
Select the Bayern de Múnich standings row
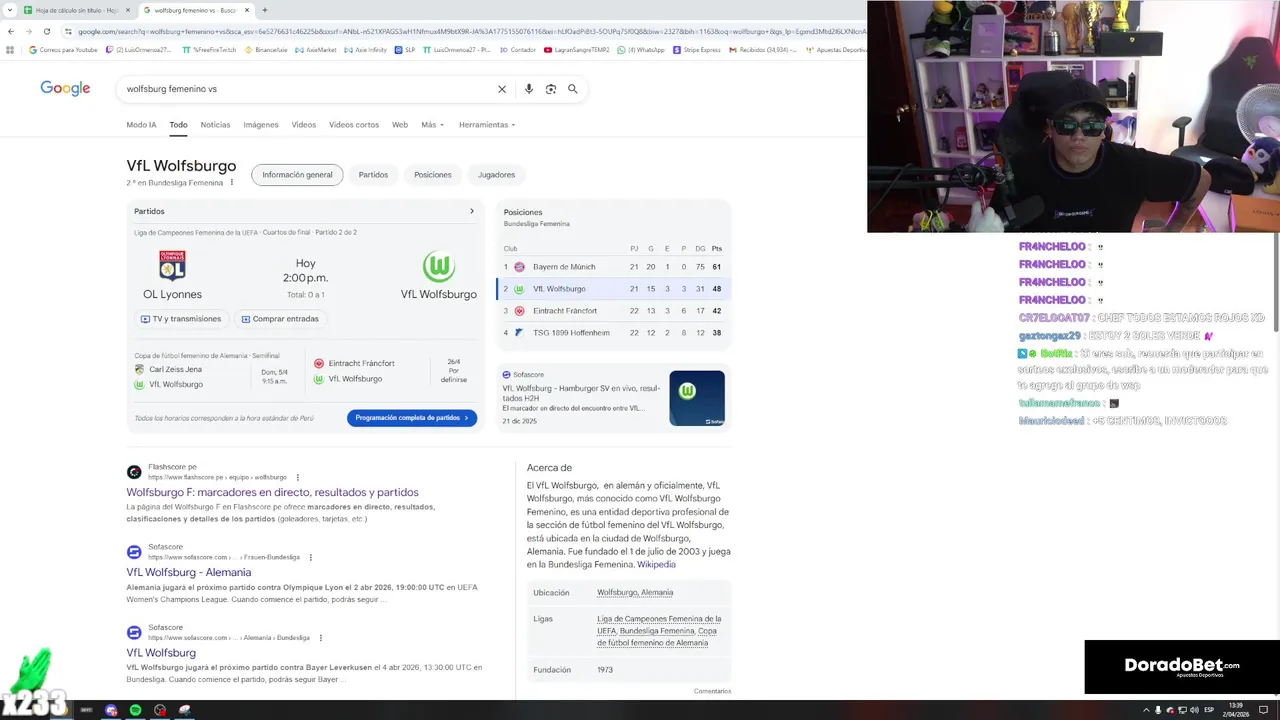[613, 267]
